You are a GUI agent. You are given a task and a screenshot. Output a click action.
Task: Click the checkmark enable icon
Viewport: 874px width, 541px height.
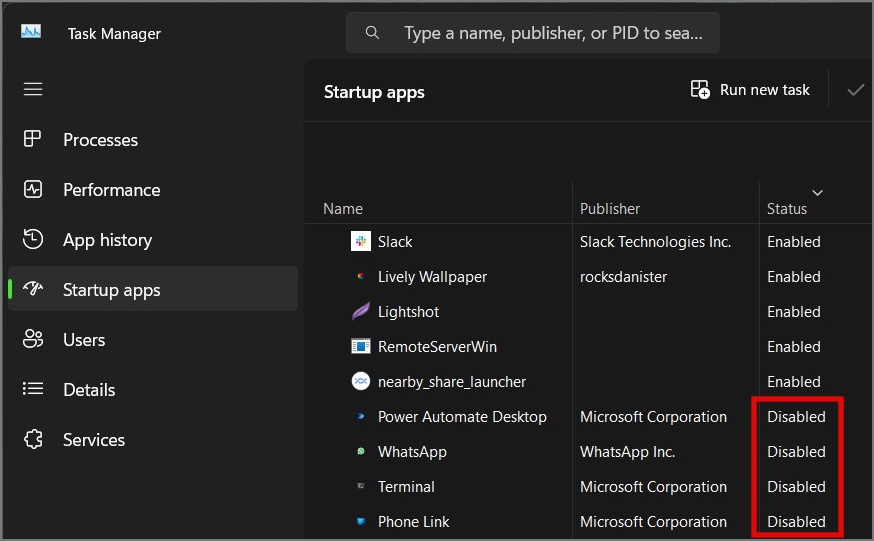(856, 90)
